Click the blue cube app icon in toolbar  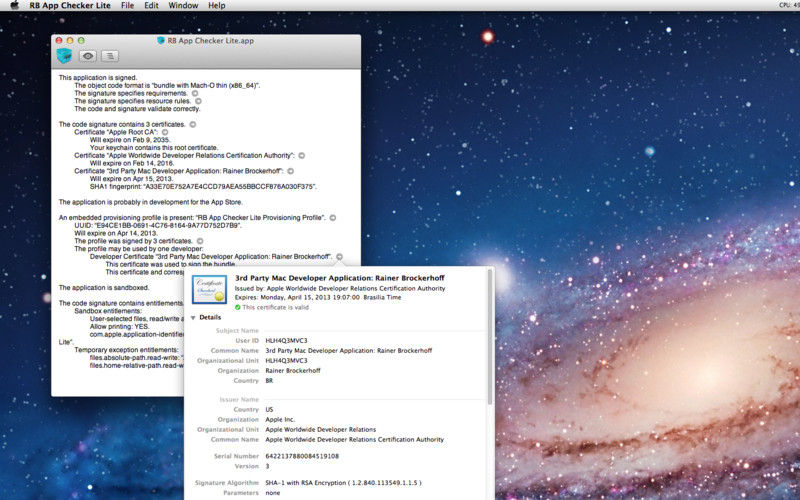pos(64,56)
